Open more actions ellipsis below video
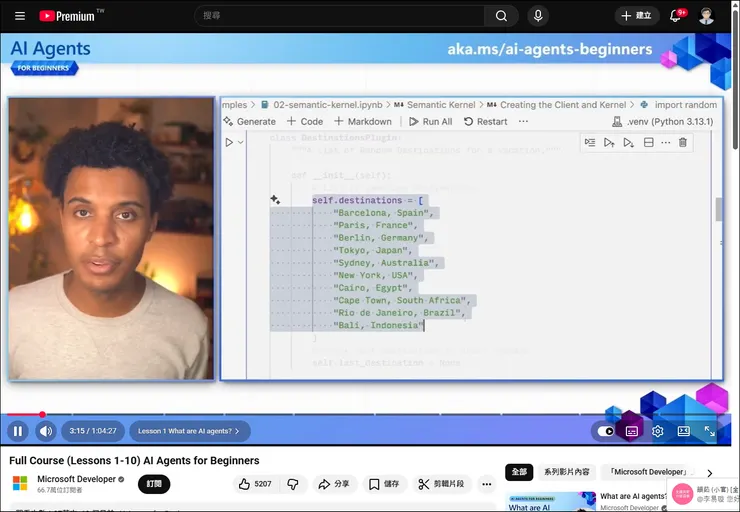This screenshot has width=740, height=512. point(487,484)
